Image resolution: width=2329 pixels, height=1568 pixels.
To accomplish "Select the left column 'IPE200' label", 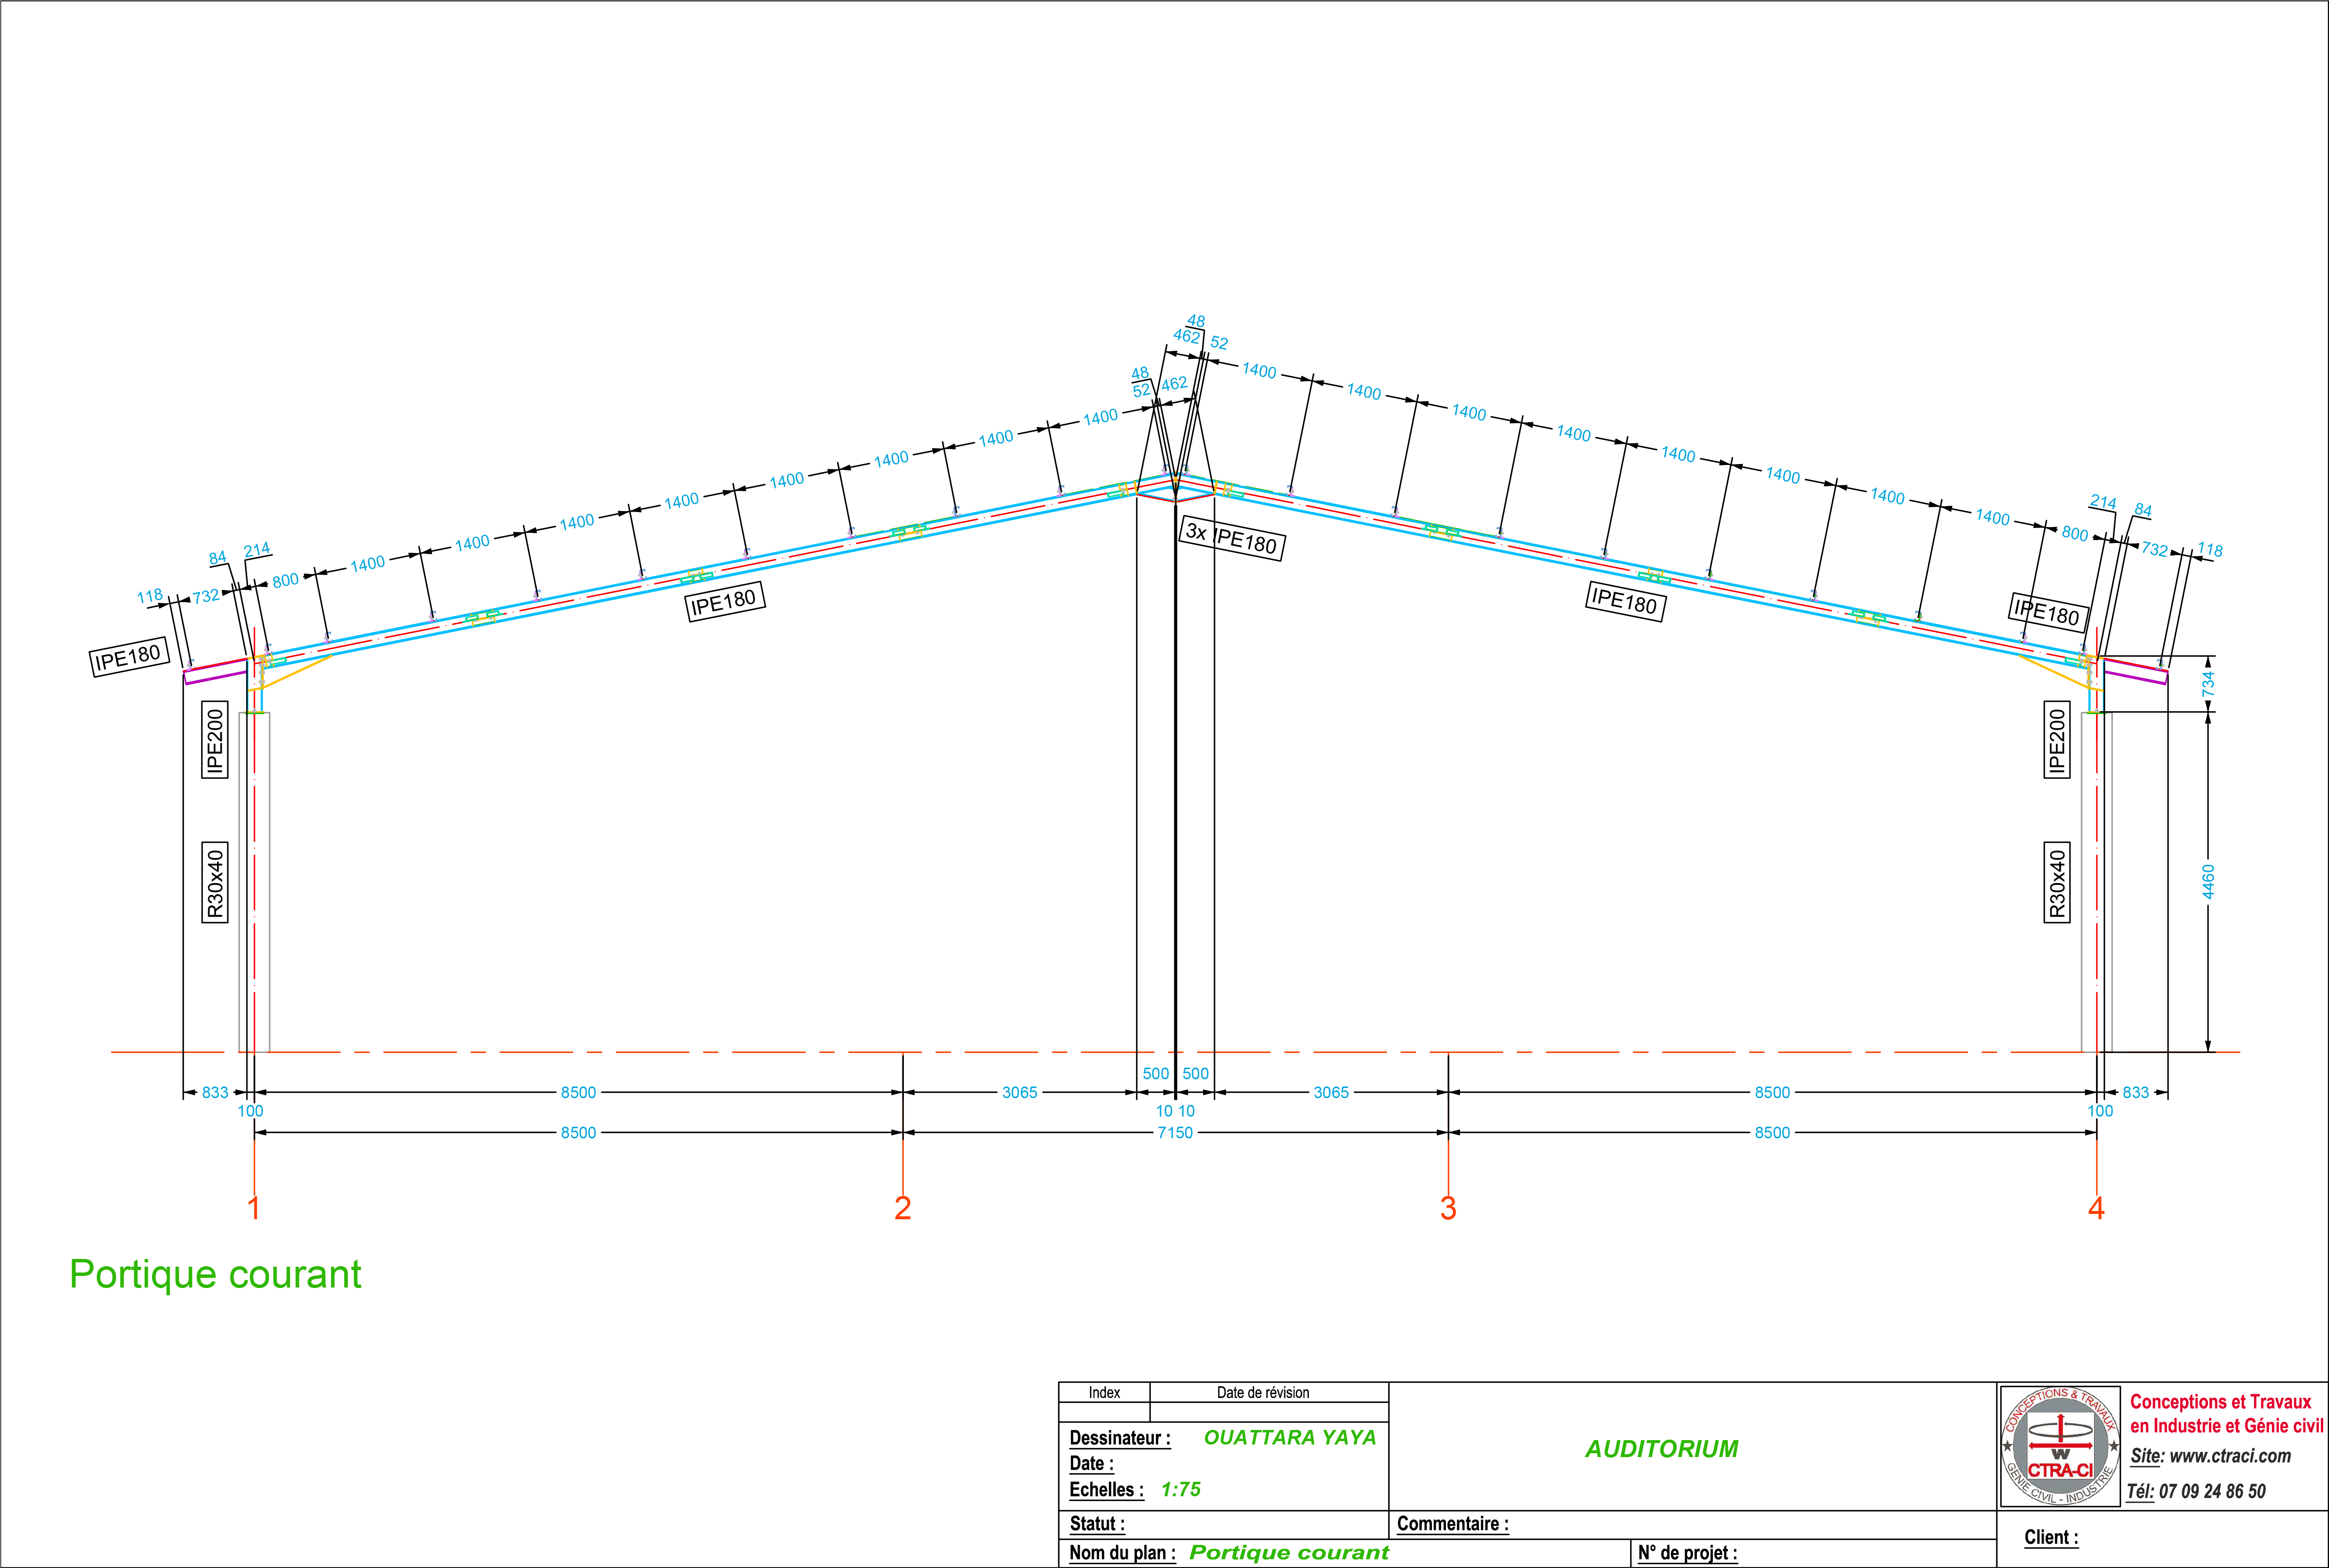I will tap(214, 740).
